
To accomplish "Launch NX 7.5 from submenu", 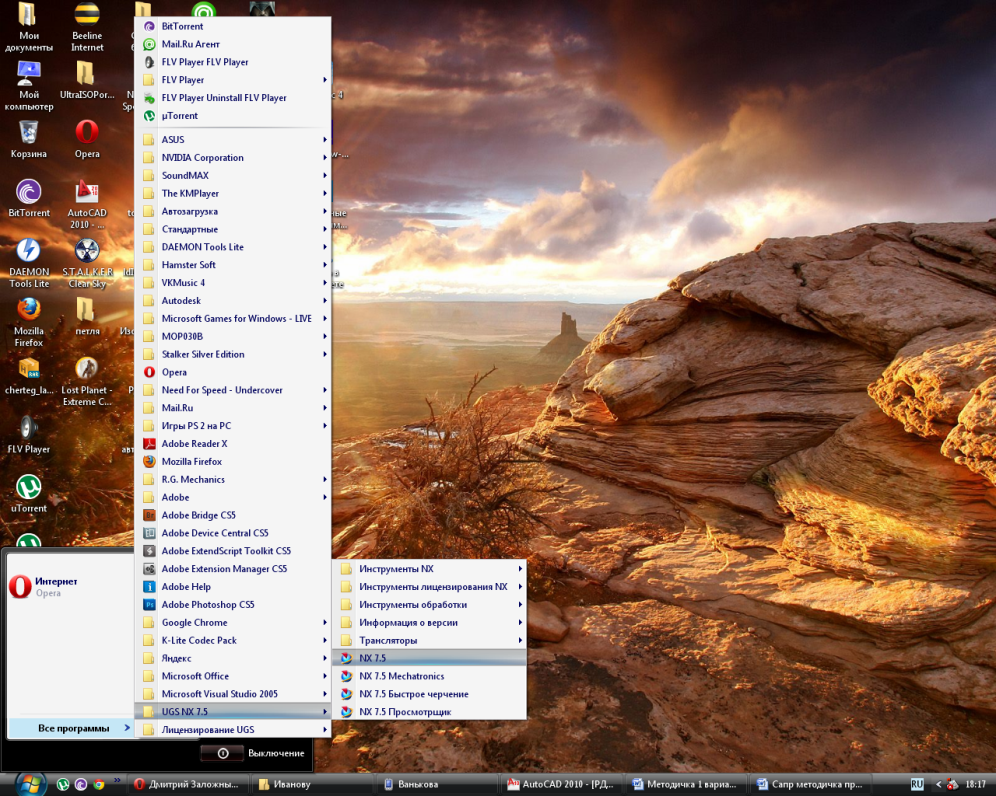I will (x=429, y=658).
